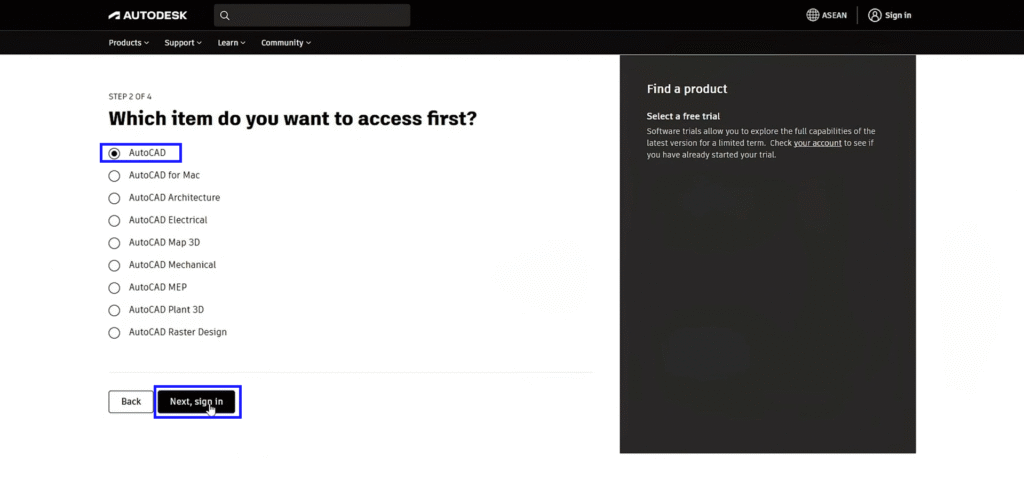Click the user profile sign-in icon
Image resolution: width=1024 pixels, height=479 pixels.
click(875, 15)
